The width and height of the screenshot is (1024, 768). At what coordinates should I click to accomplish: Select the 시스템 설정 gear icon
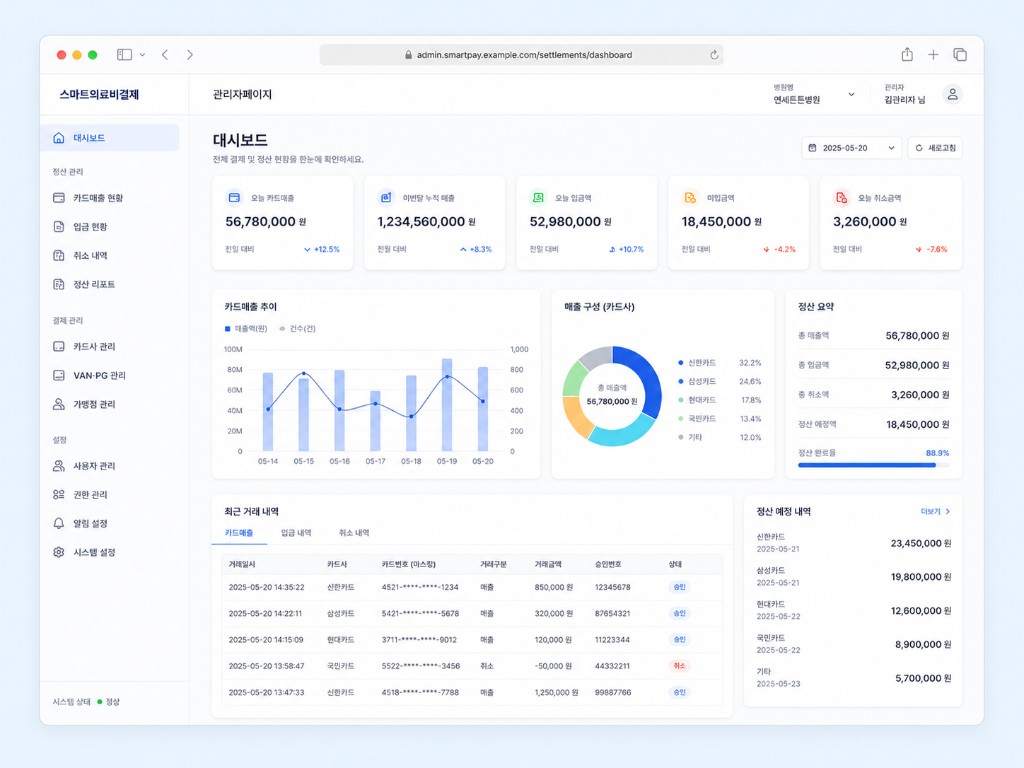tap(59, 552)
